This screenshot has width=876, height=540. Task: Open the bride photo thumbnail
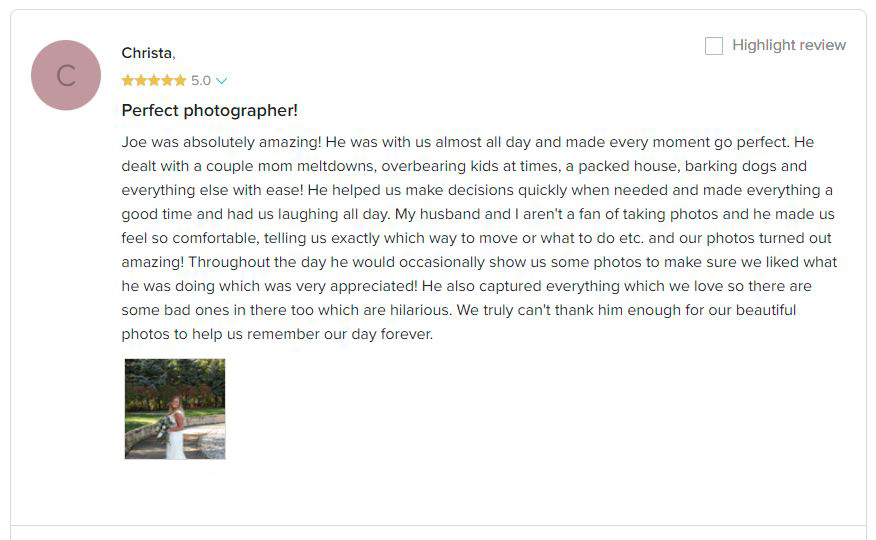pyautogui.click(x=175, y=409)
